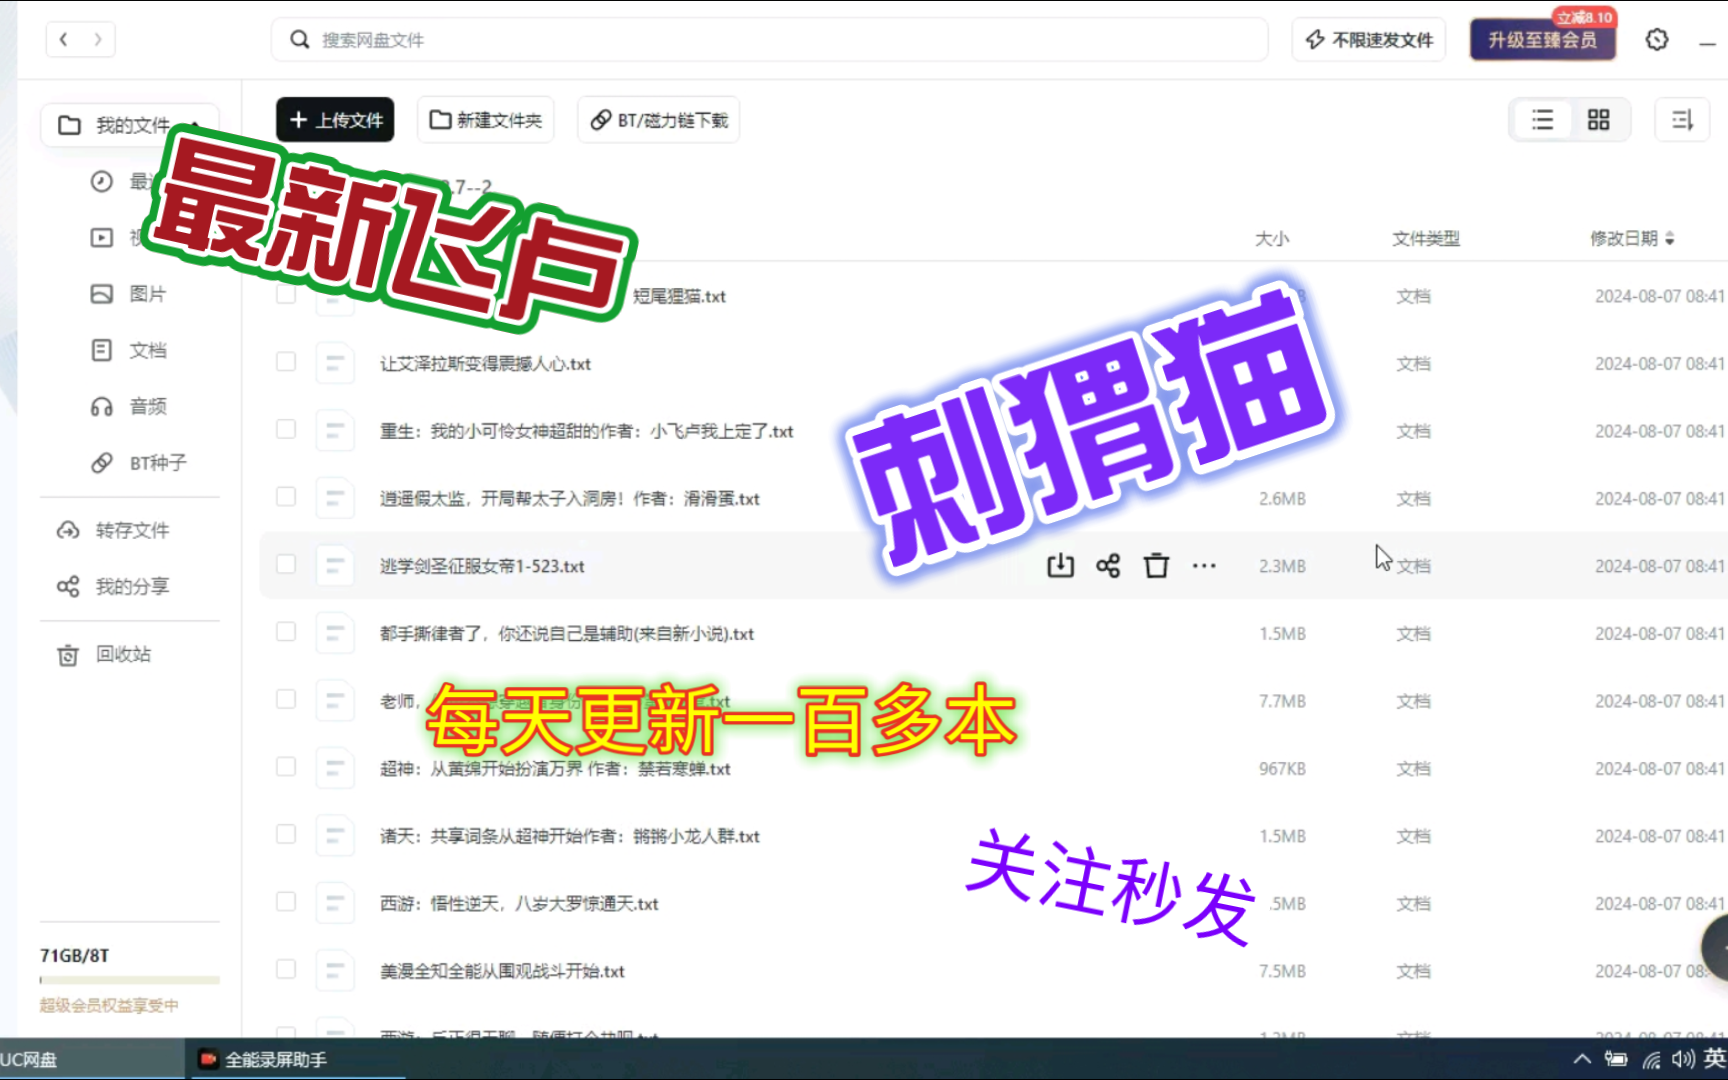This screenshot has height=1080, width=1728.
Task: Click the video category icon in sidebar
Action: click(x=102, y=237)
